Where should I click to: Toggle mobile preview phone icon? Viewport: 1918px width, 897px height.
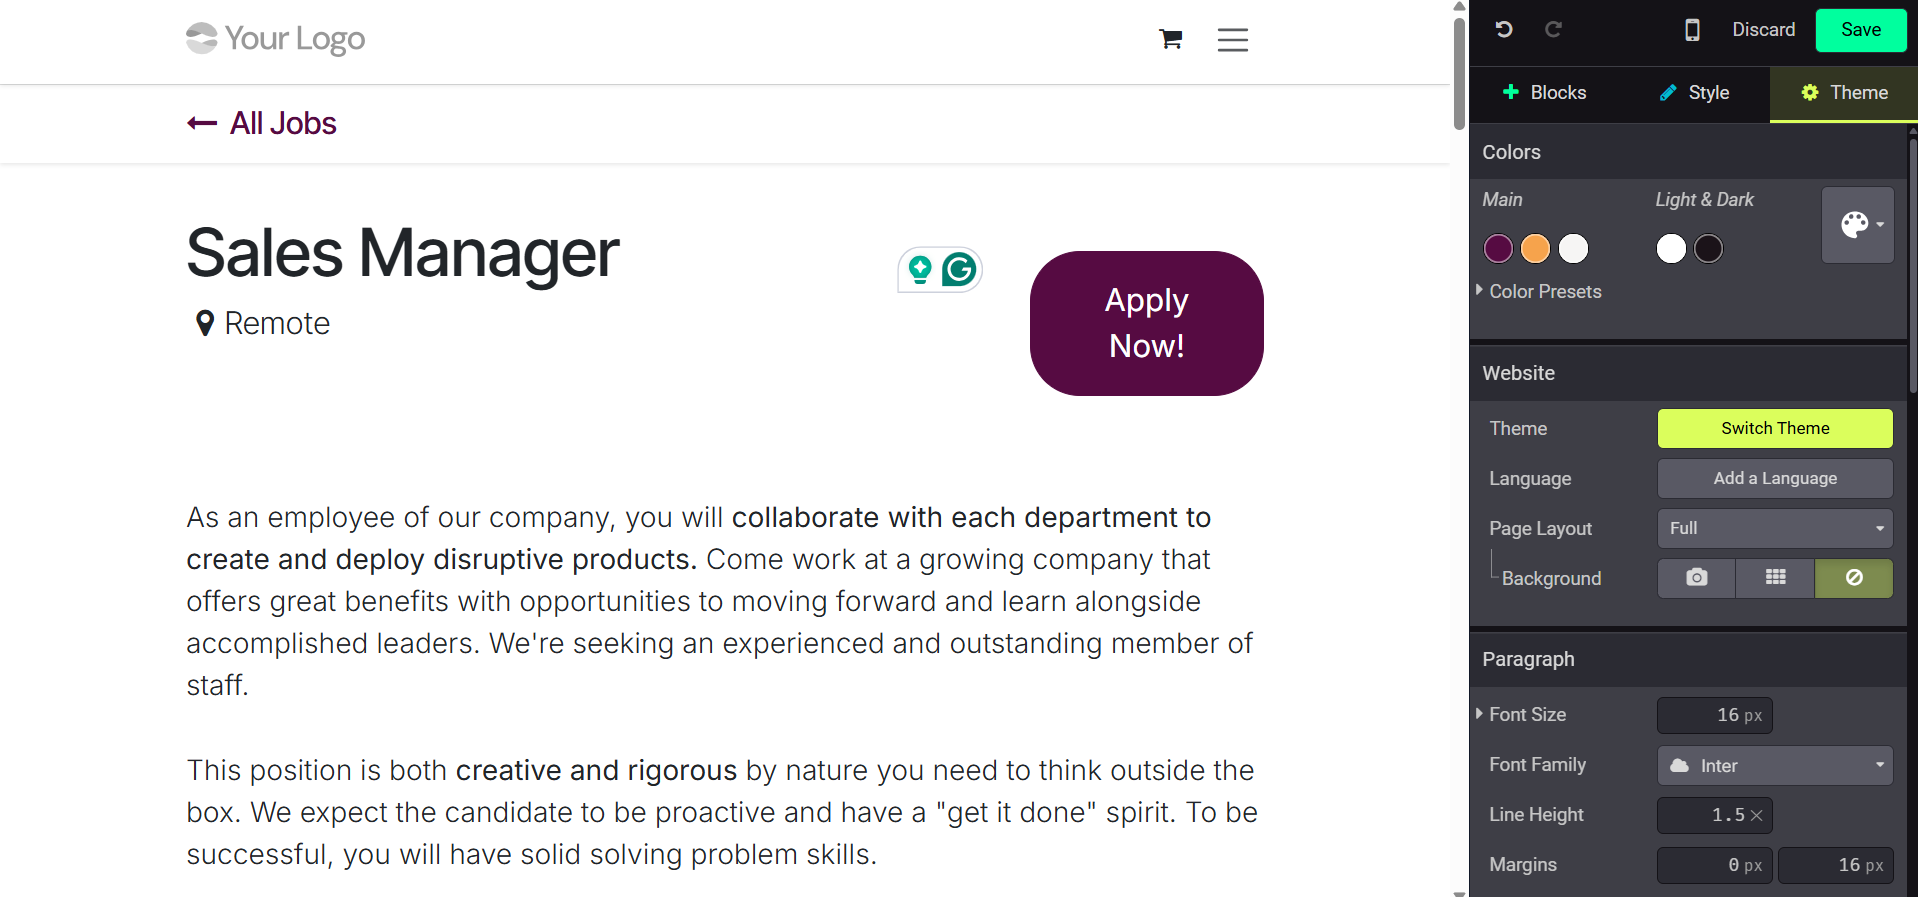(1692, 30)
